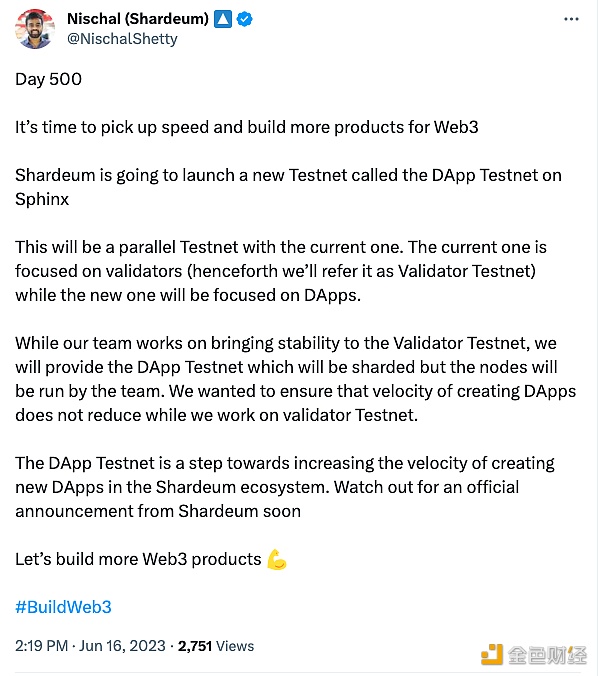Open the @NischalShetty handle link

coord(122,39)
